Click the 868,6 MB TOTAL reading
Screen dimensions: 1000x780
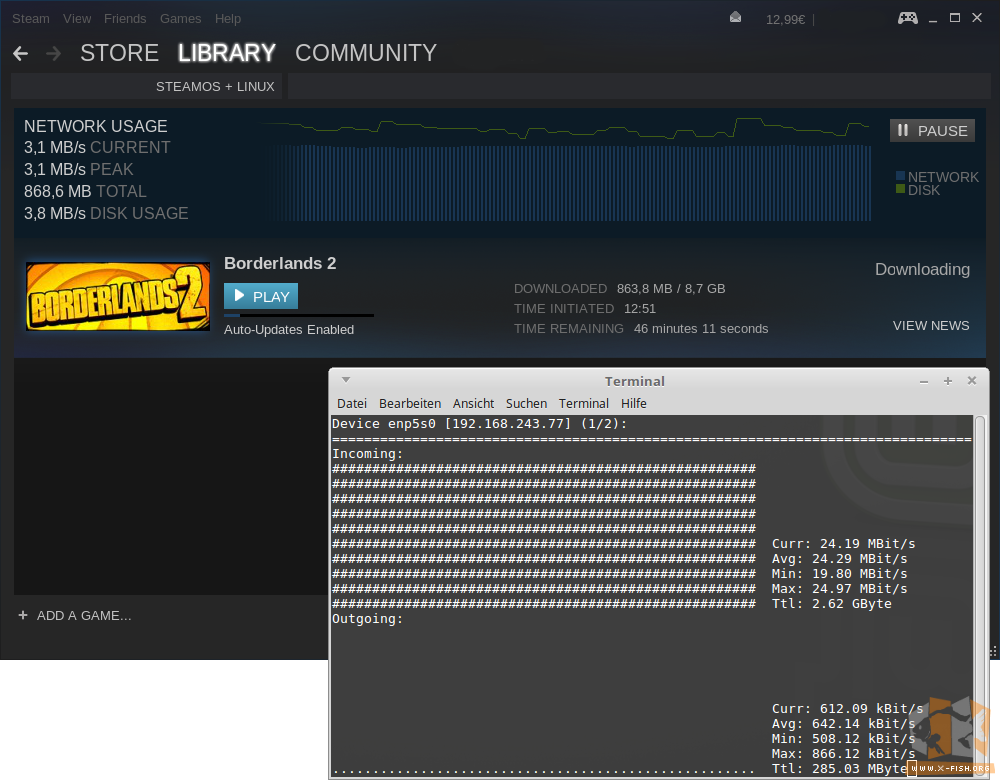85,191
